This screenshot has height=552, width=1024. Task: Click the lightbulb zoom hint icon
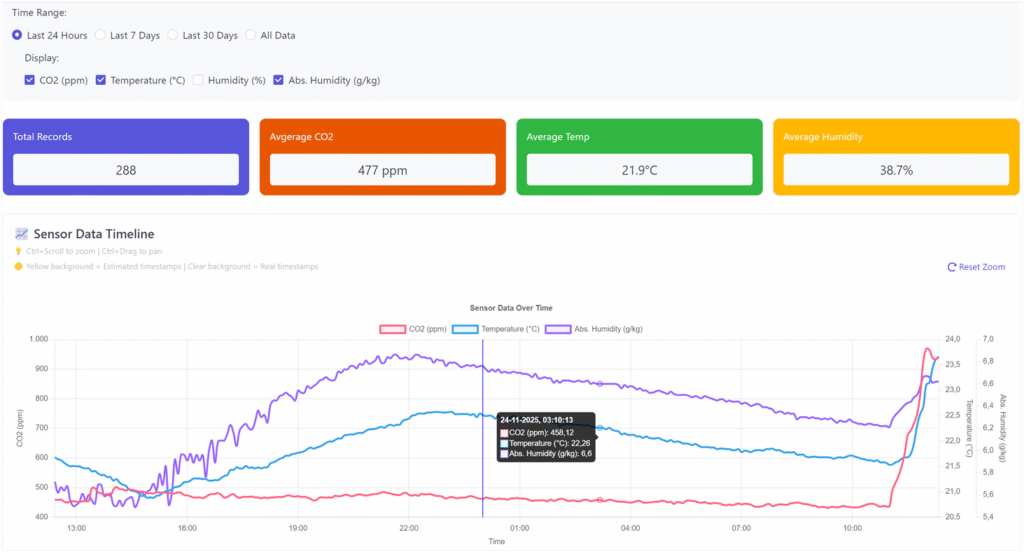tap(18, 251)
